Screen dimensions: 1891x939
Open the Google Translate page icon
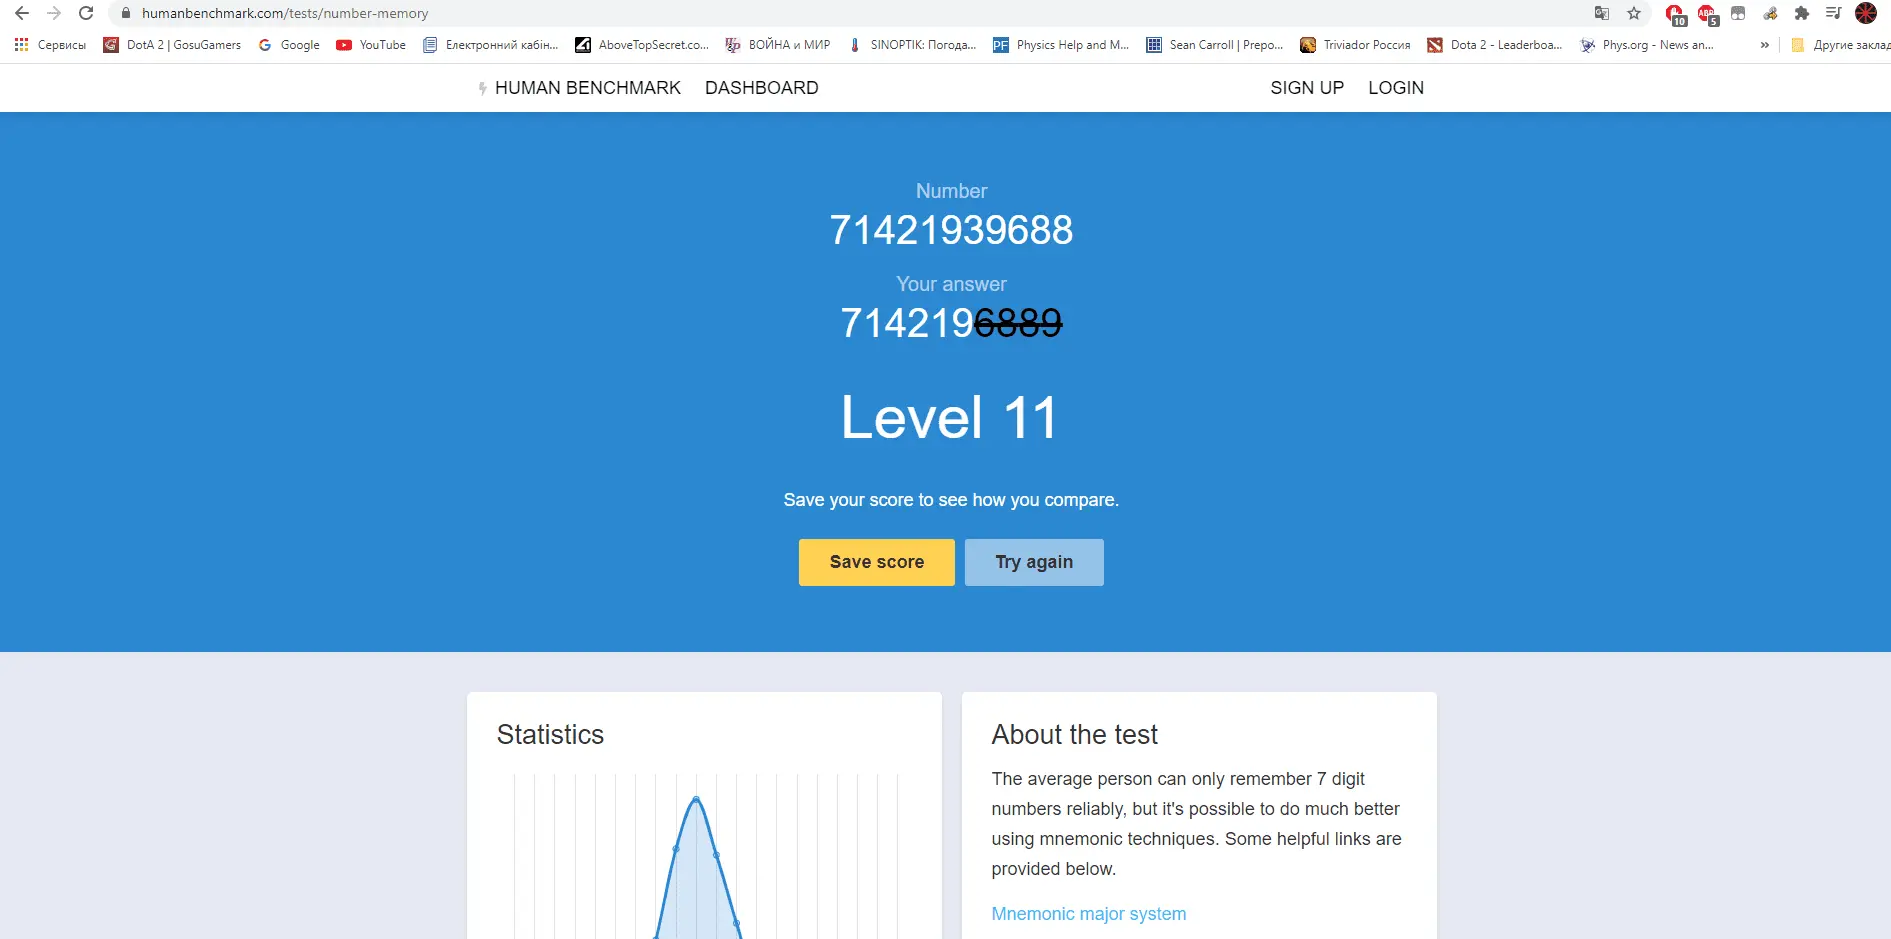1602,13
